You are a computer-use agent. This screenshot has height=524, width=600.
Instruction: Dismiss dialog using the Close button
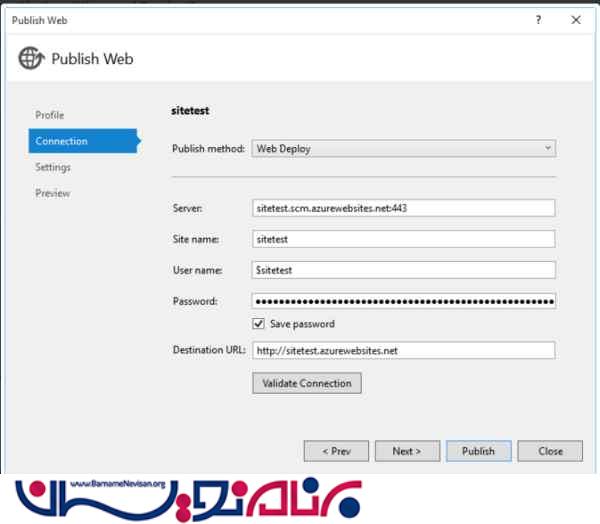click(550, 451)
